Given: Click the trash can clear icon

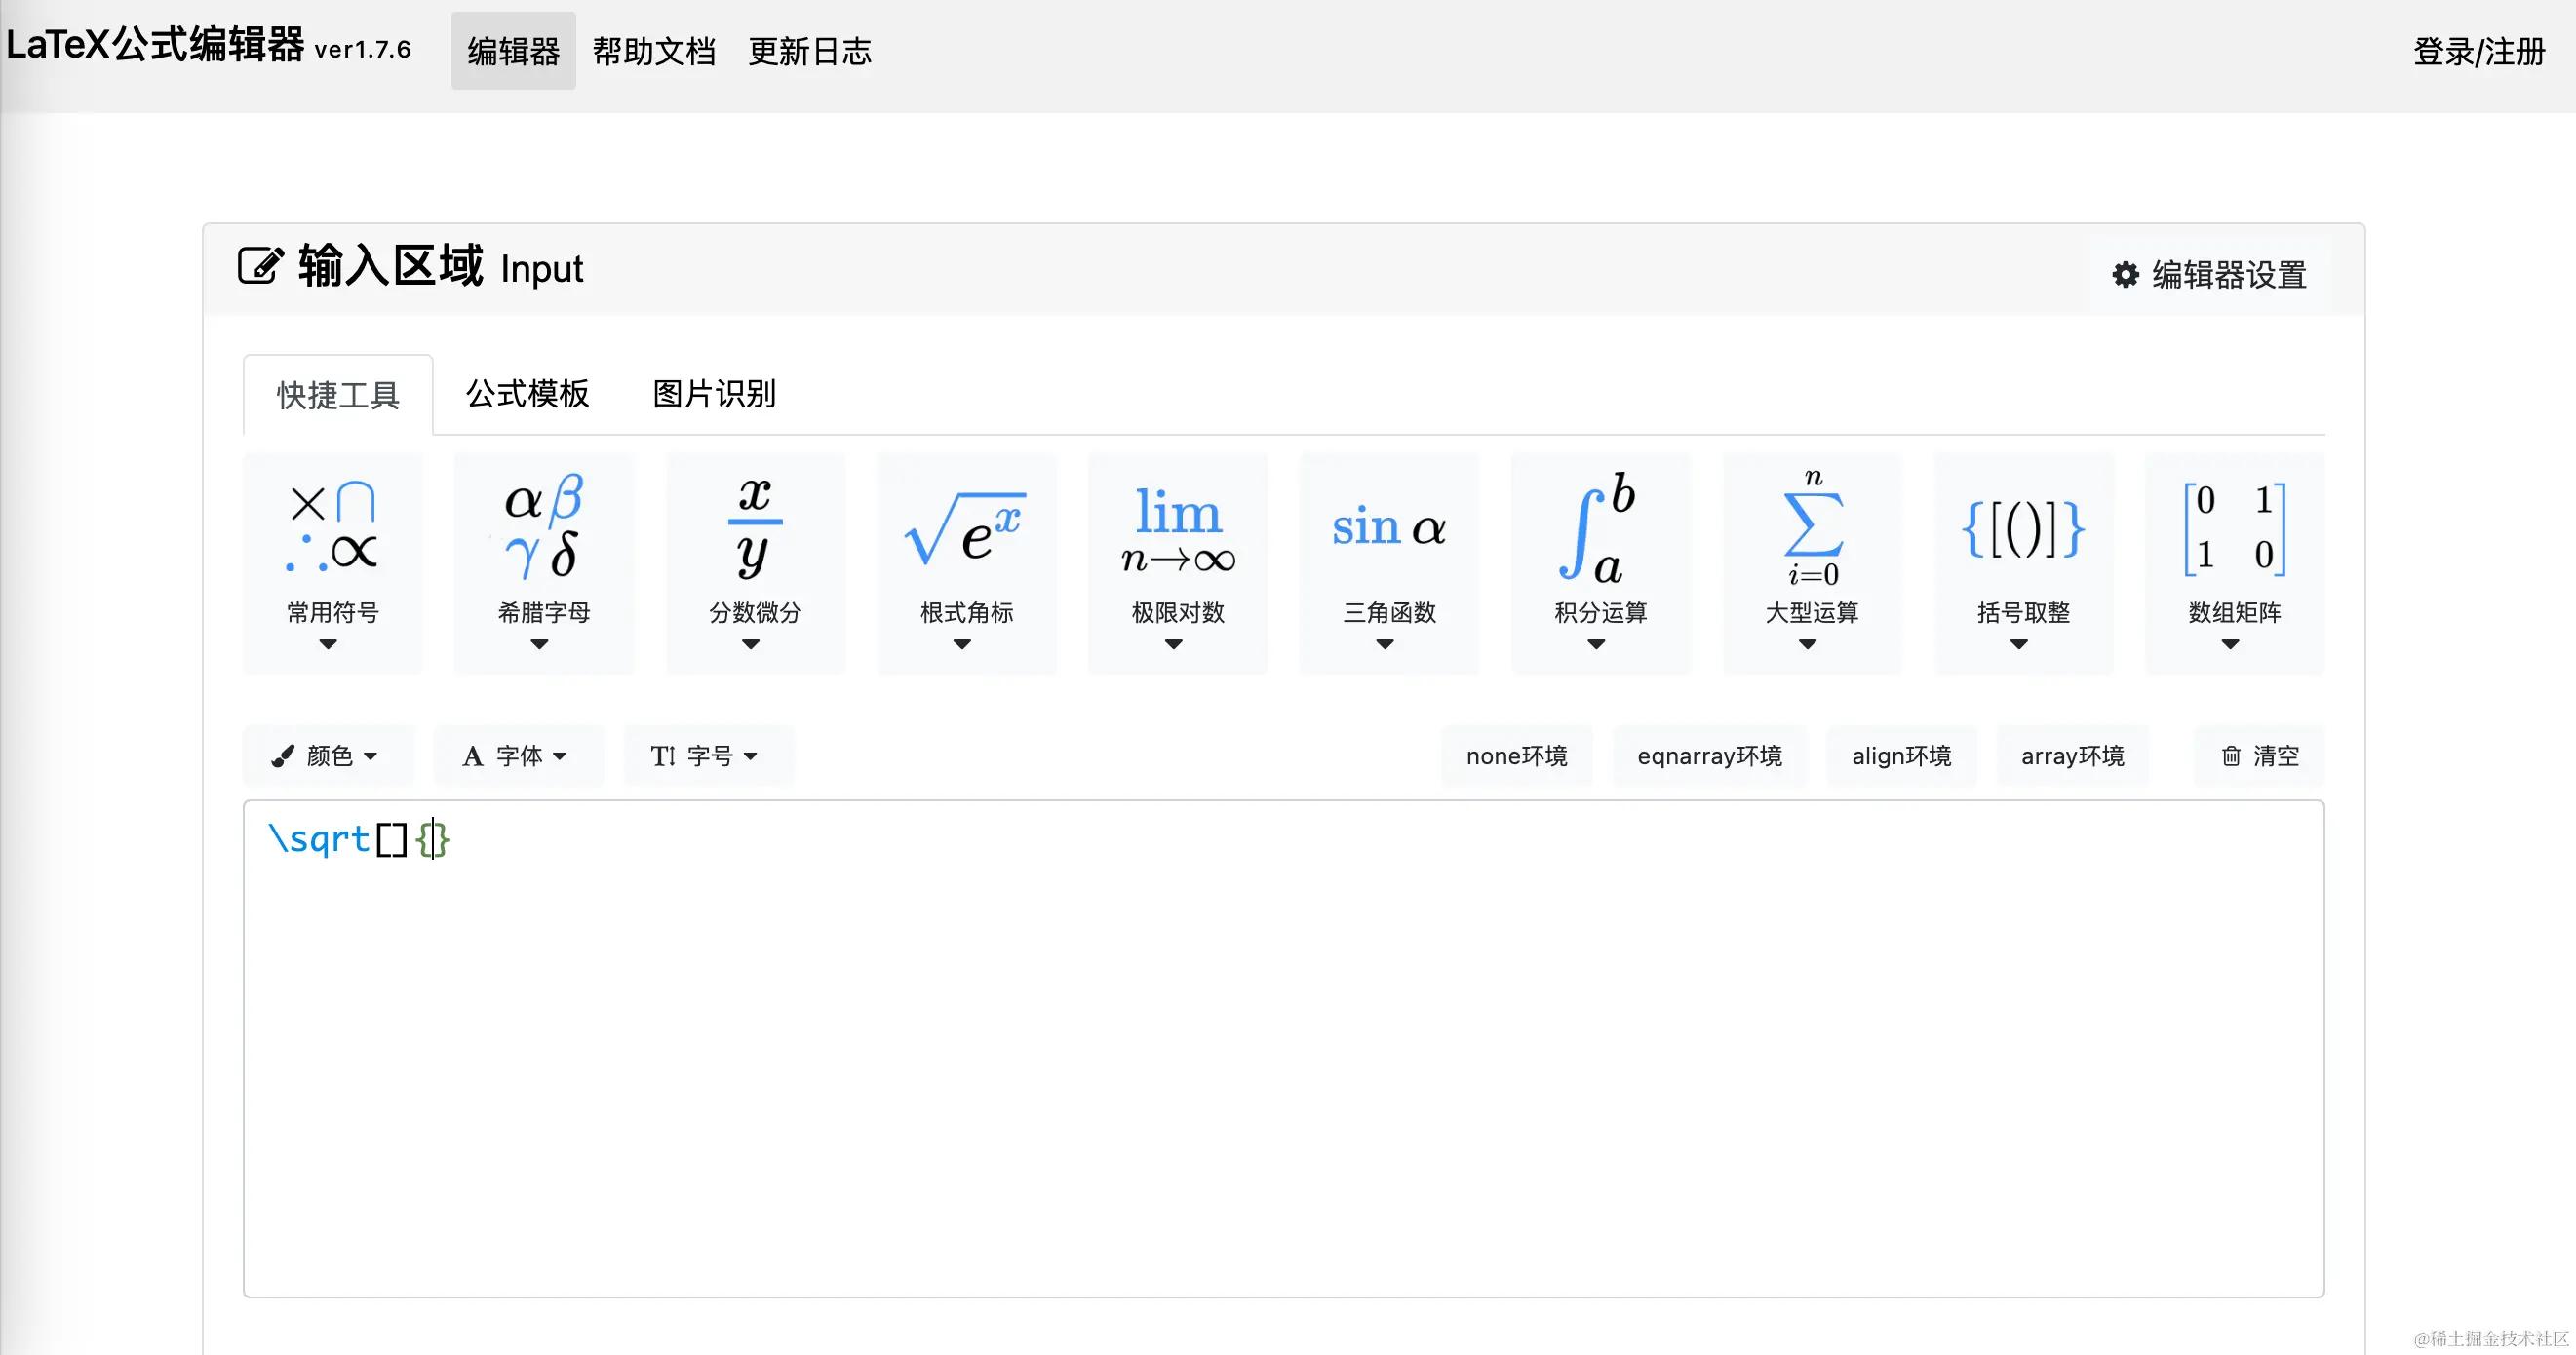Looking at the screenshot, I should [2231, 756].
